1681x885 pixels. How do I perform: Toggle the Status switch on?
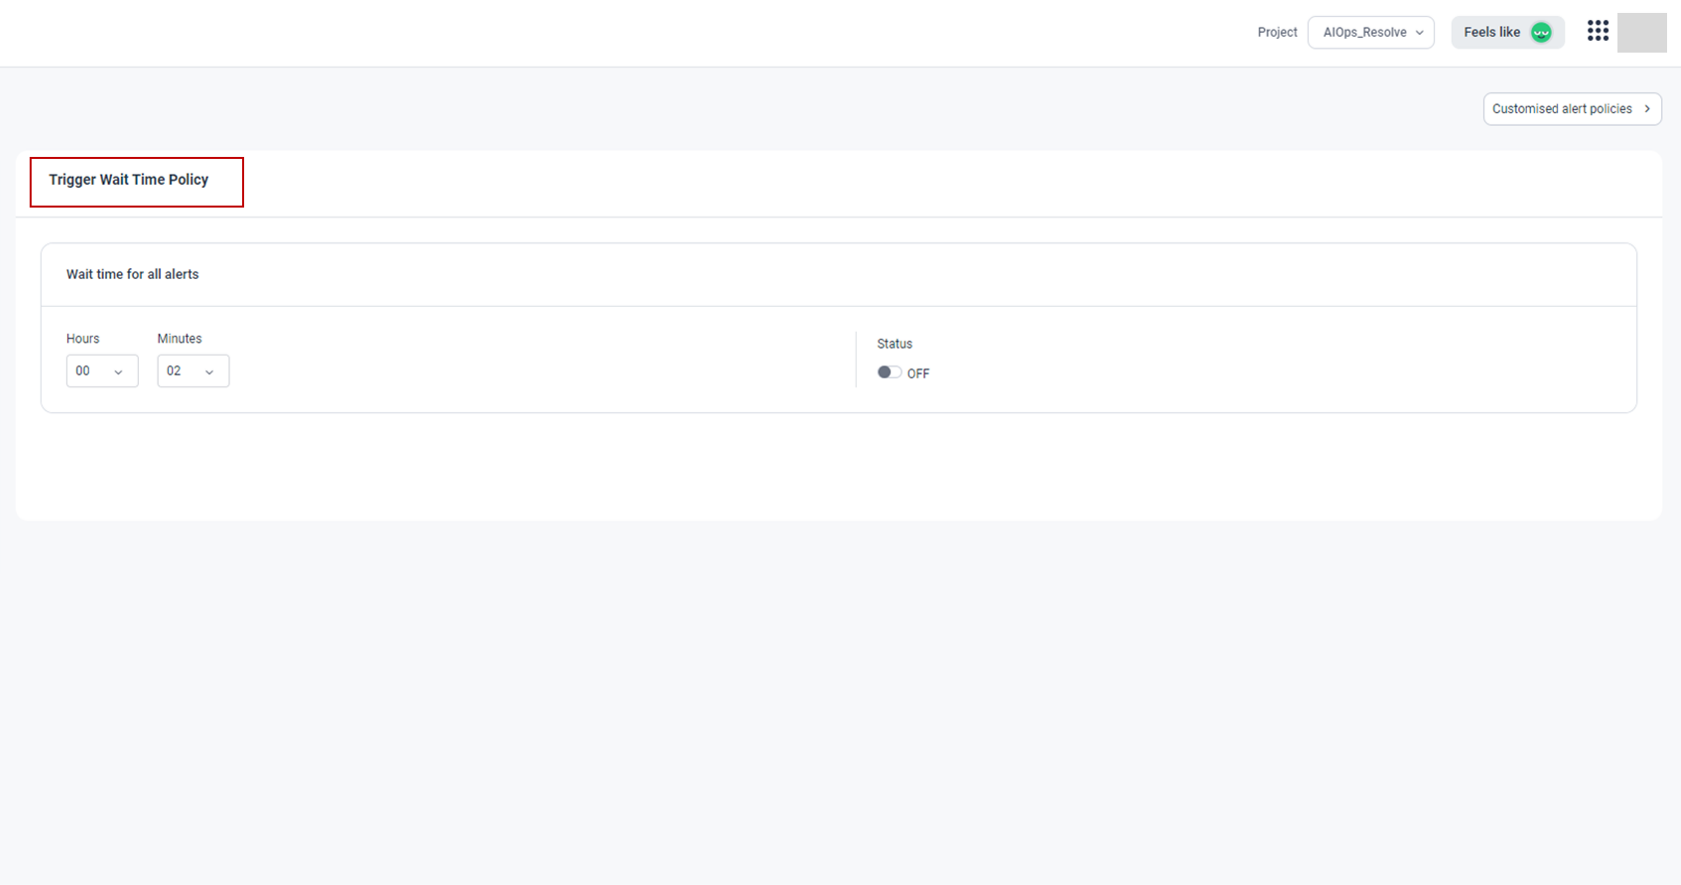coord(889,372)
